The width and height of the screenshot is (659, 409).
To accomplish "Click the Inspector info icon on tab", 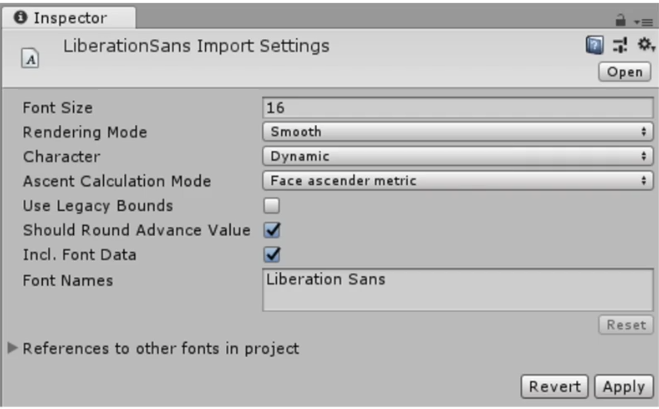I will click(18, 18).
